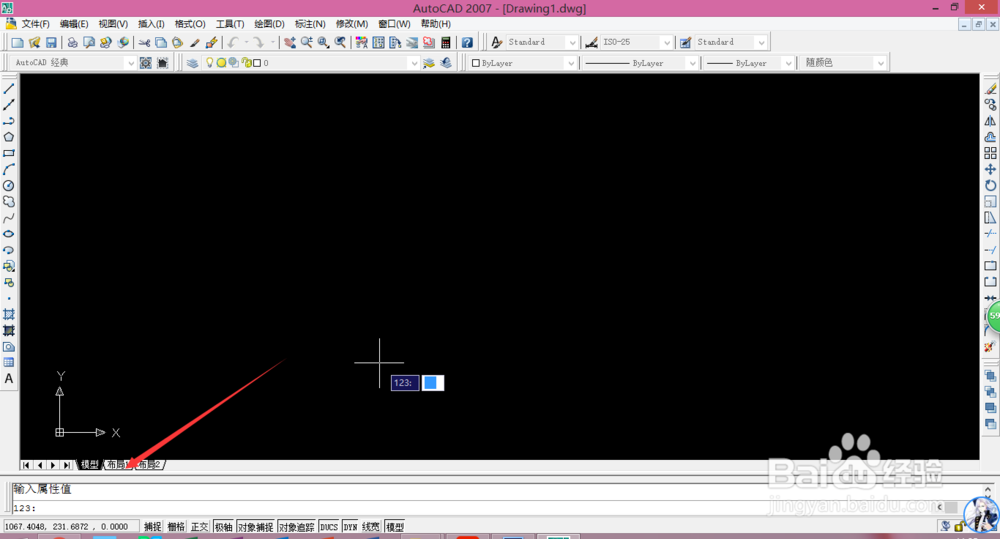Open the ByLayer color control dropdown
1000x539 pixels.
coord(570,63)
